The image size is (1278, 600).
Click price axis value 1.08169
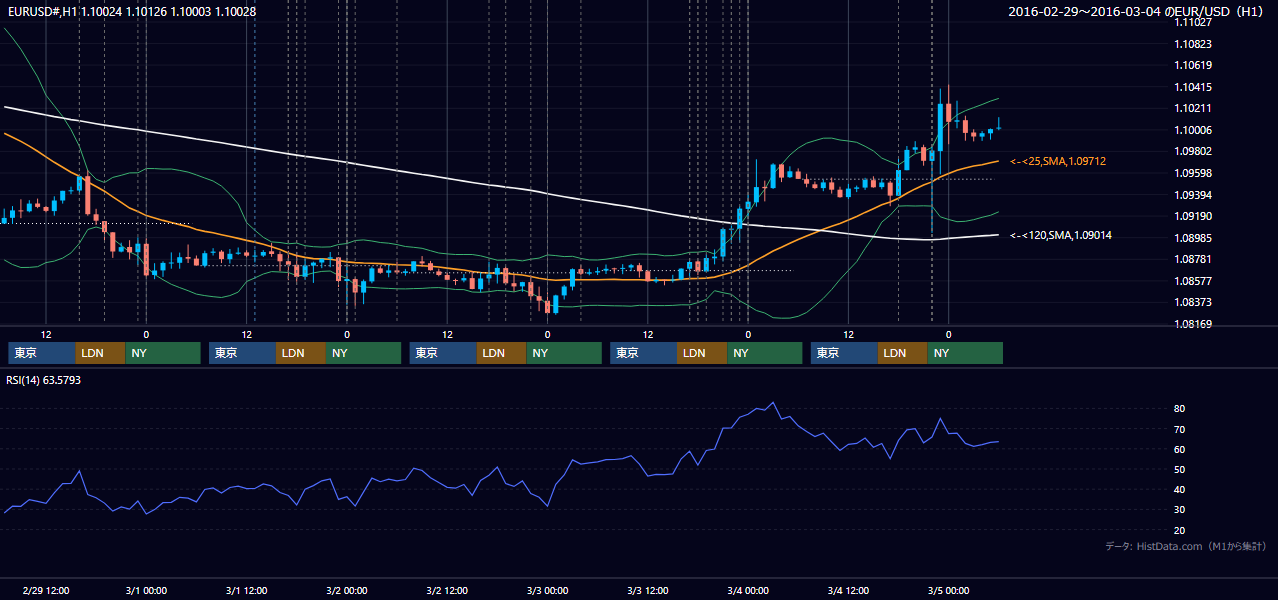(x=1193, y=324)
